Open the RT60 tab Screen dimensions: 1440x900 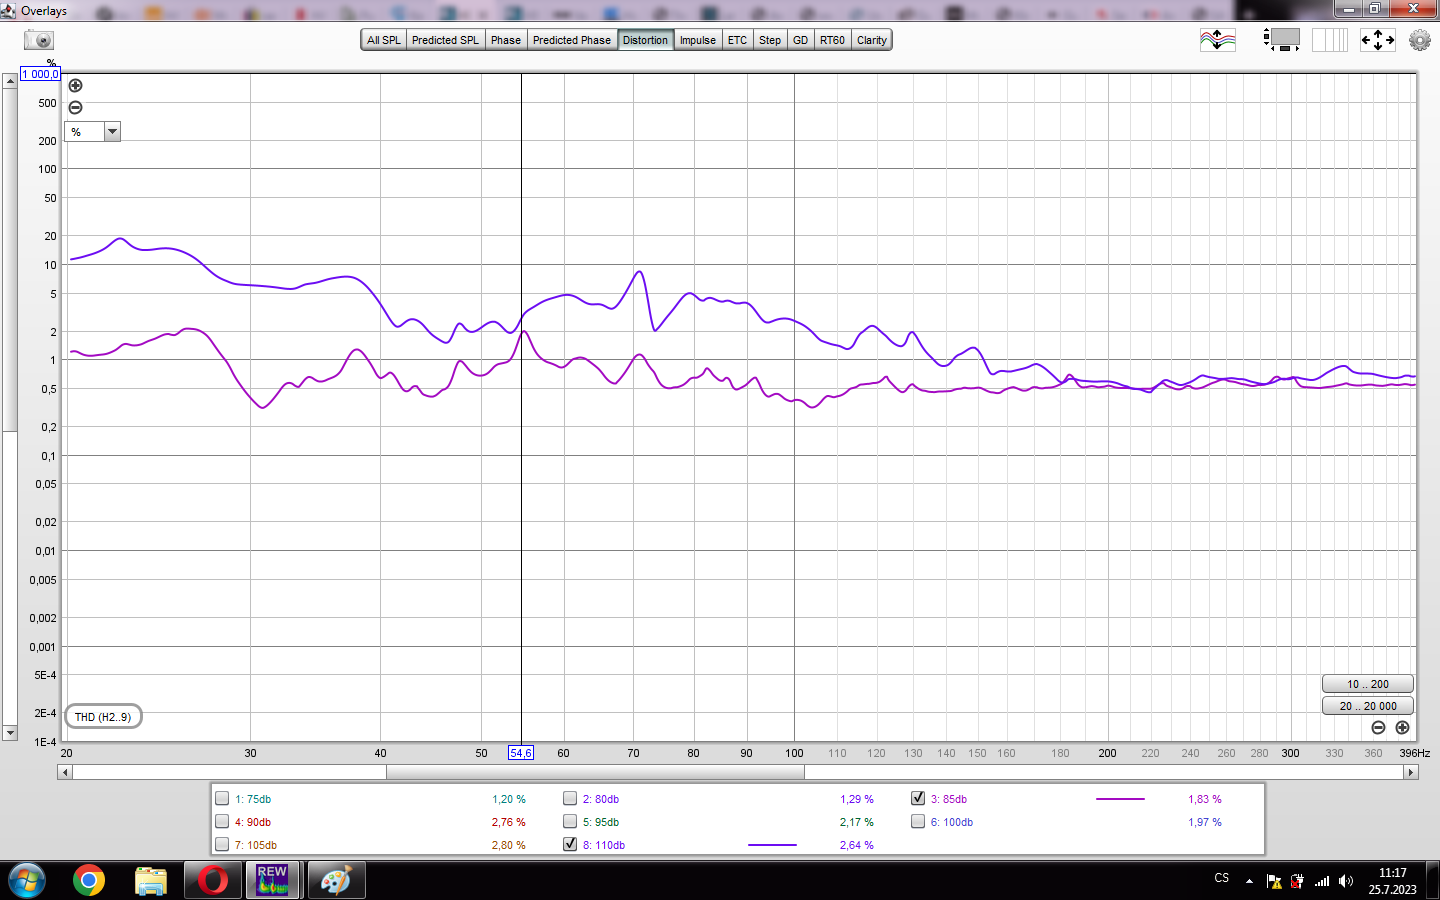[x=832, y=40]
